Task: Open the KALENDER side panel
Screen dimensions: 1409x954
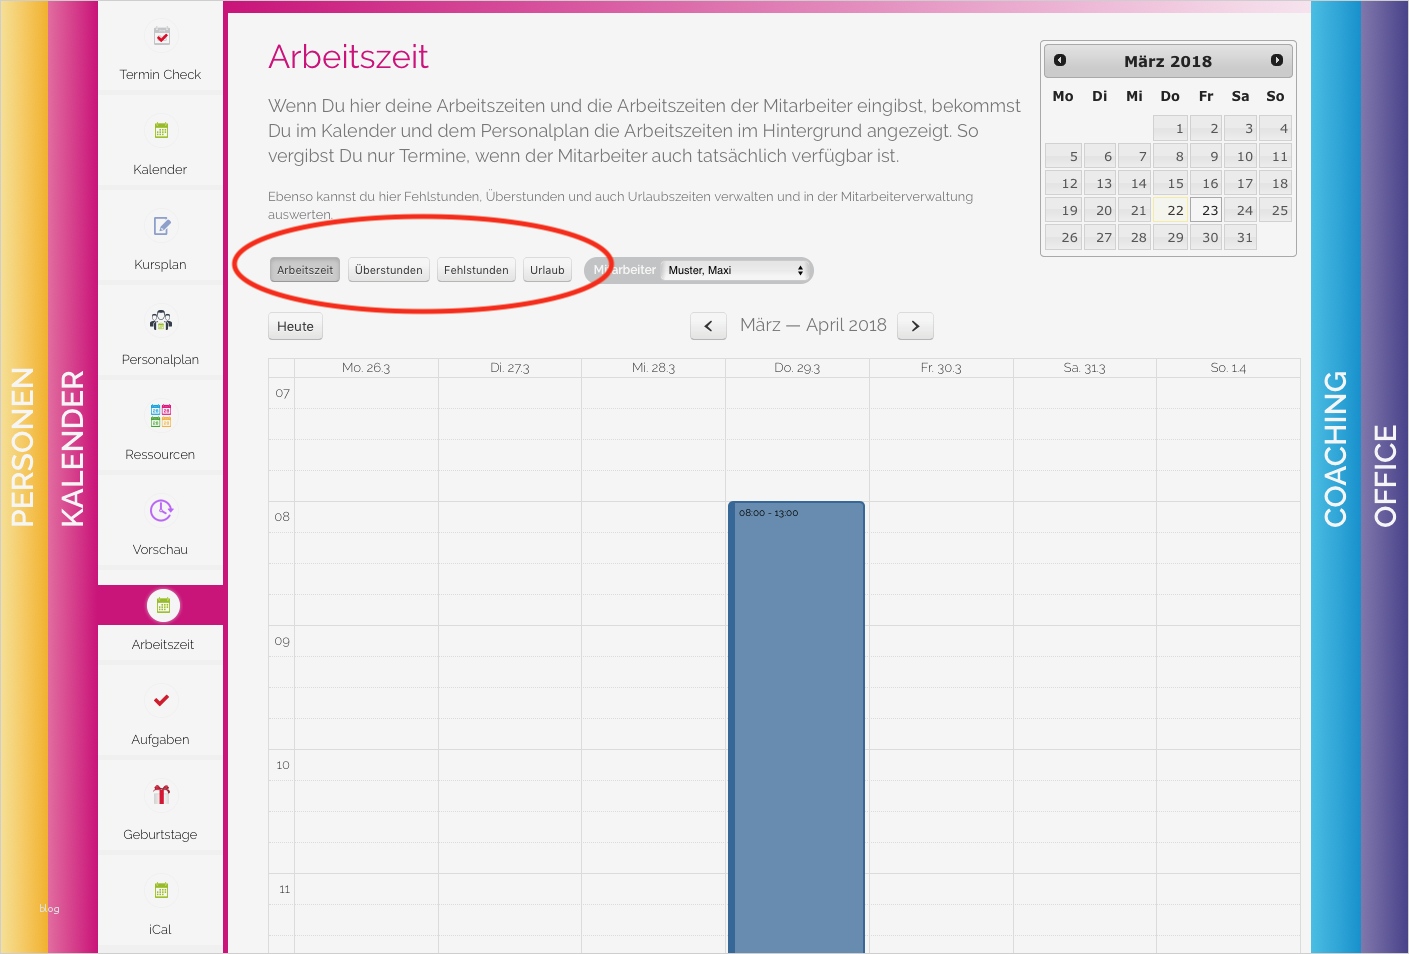Action: [73, 477]
